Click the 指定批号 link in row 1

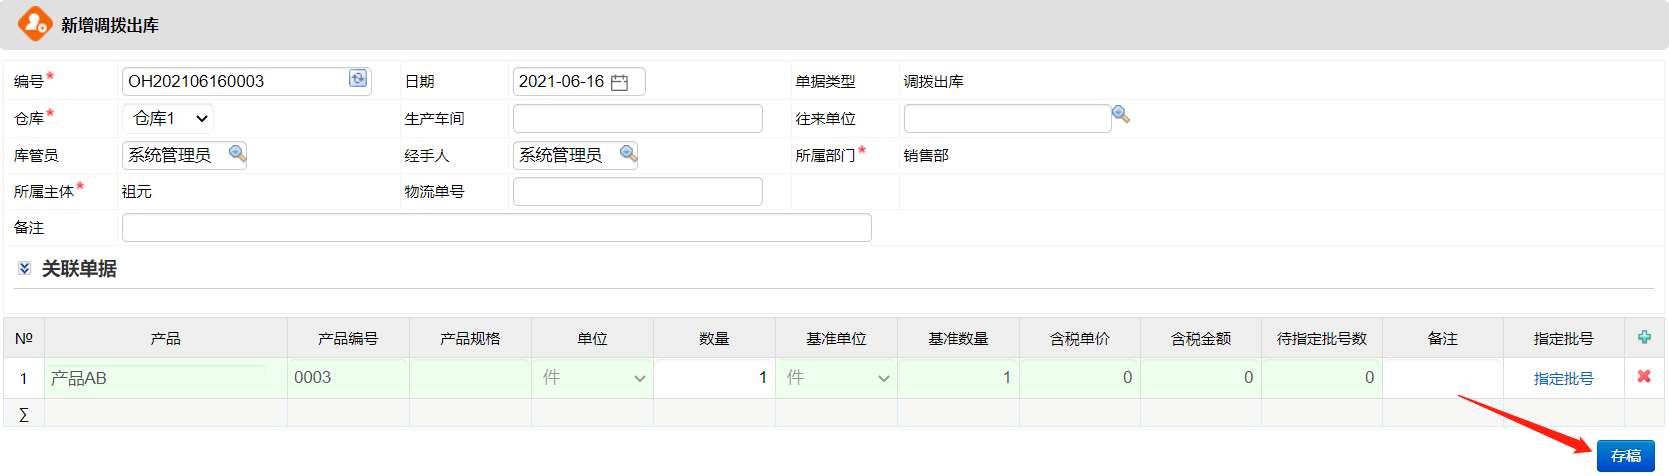tap(1564, 378)
